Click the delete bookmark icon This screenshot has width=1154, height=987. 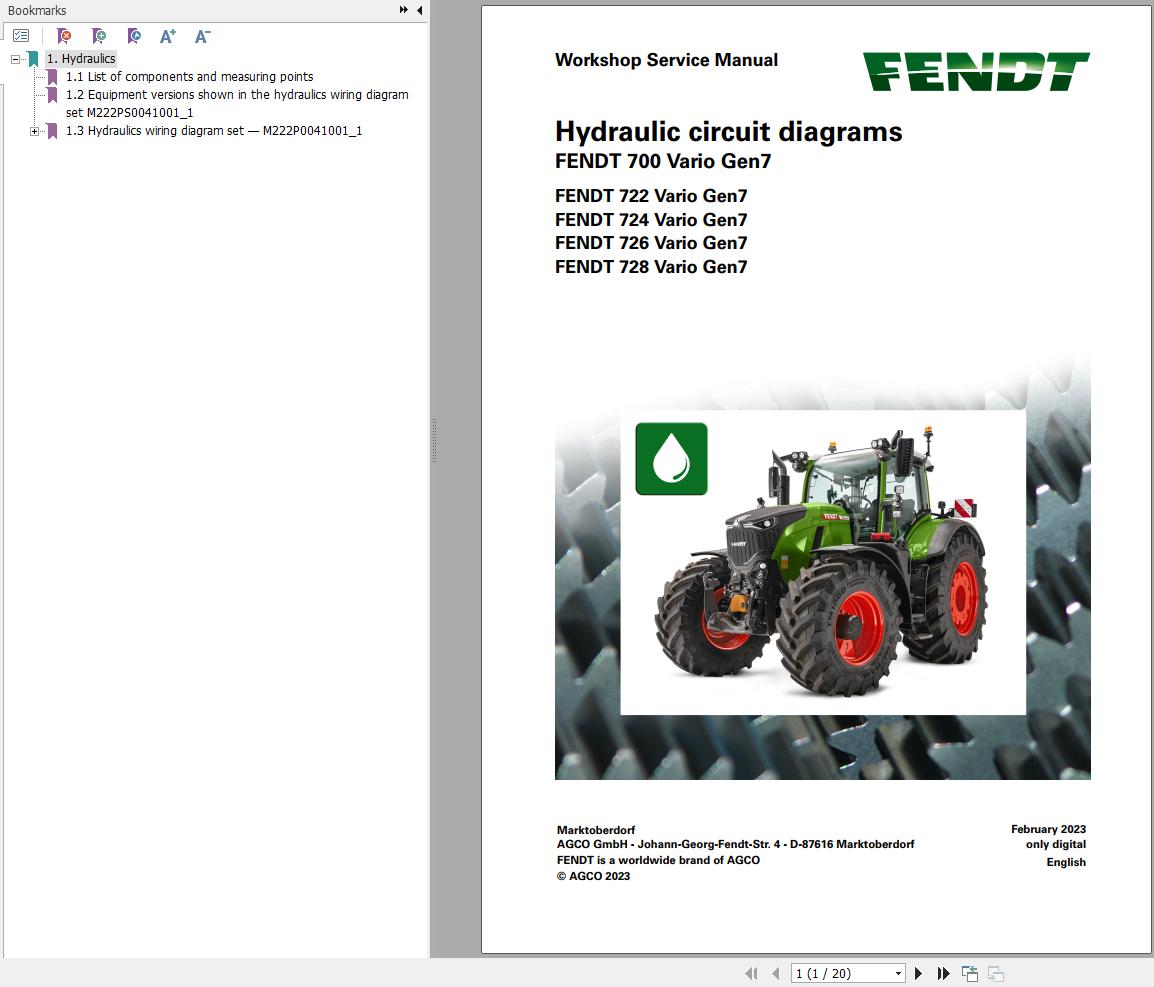coord(64,35)
